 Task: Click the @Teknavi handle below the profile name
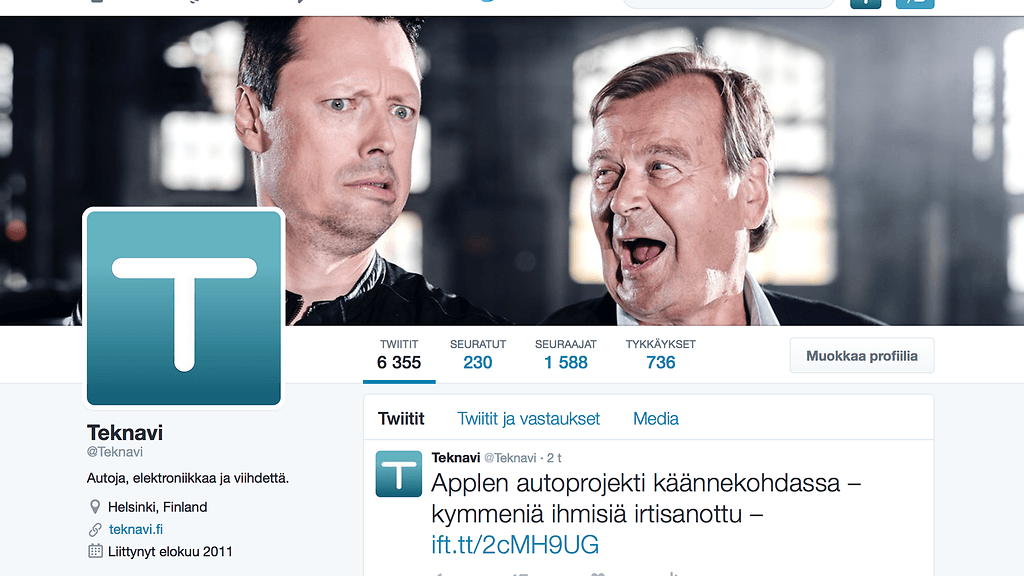coord(115,452)
